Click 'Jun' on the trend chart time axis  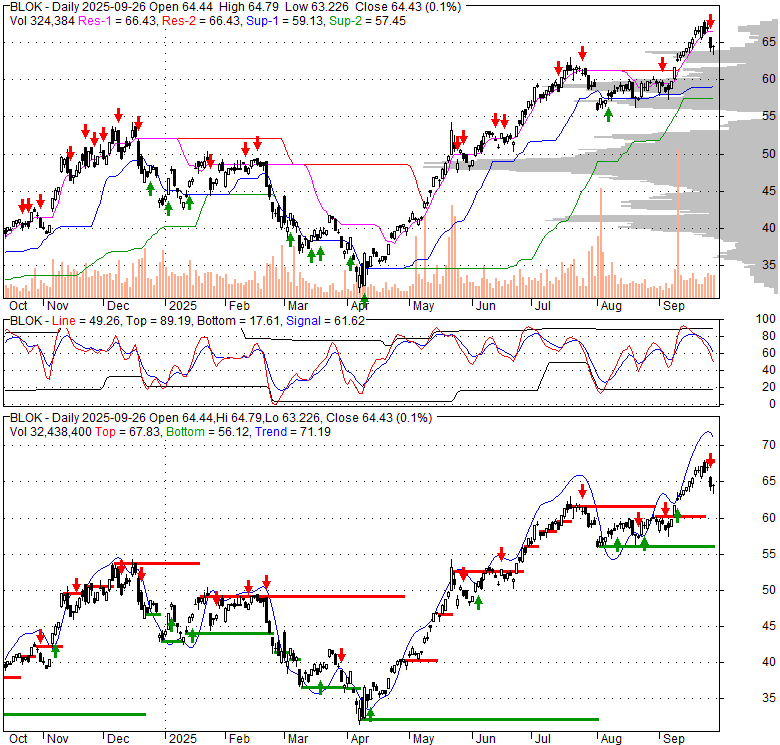[x=486, y=739]
